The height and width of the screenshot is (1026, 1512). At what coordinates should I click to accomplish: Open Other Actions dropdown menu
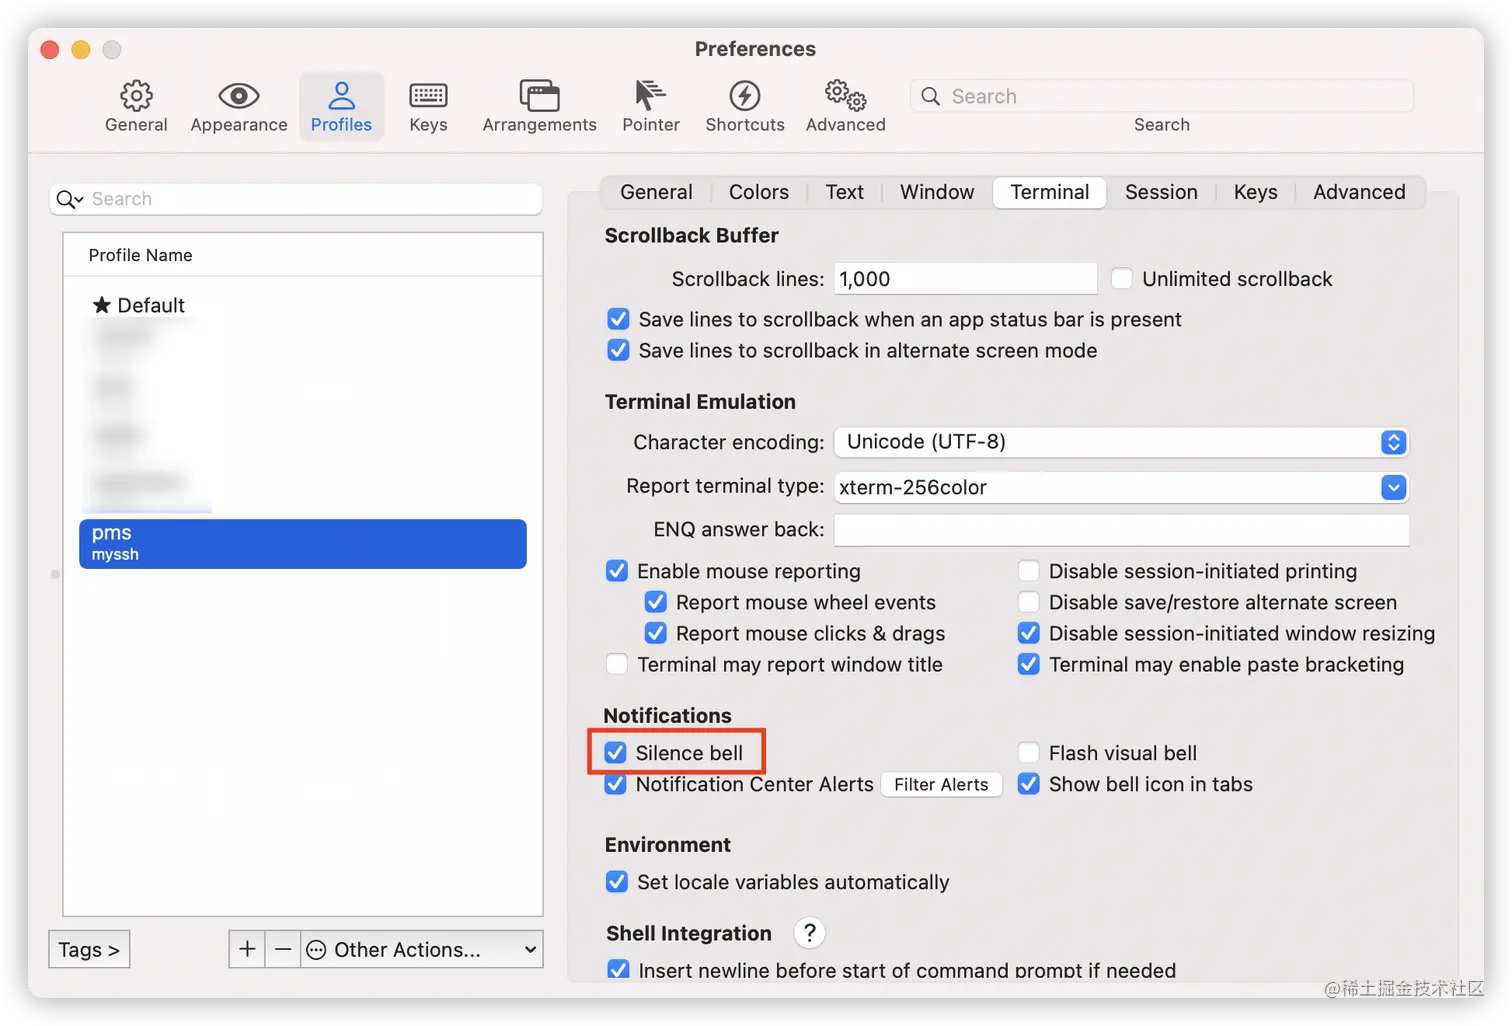[x=422, y=949]
